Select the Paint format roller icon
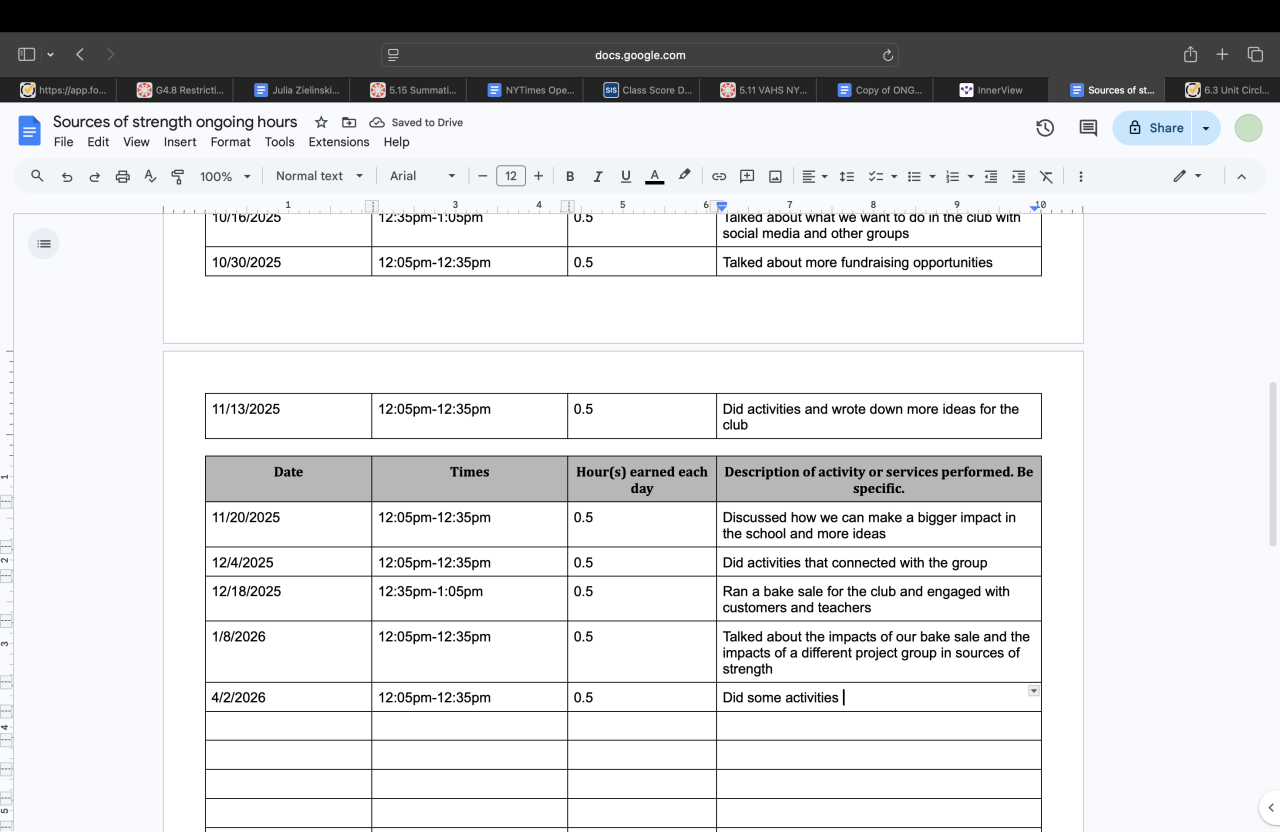This screenshot has height=832, width=1280. point(178,176)
